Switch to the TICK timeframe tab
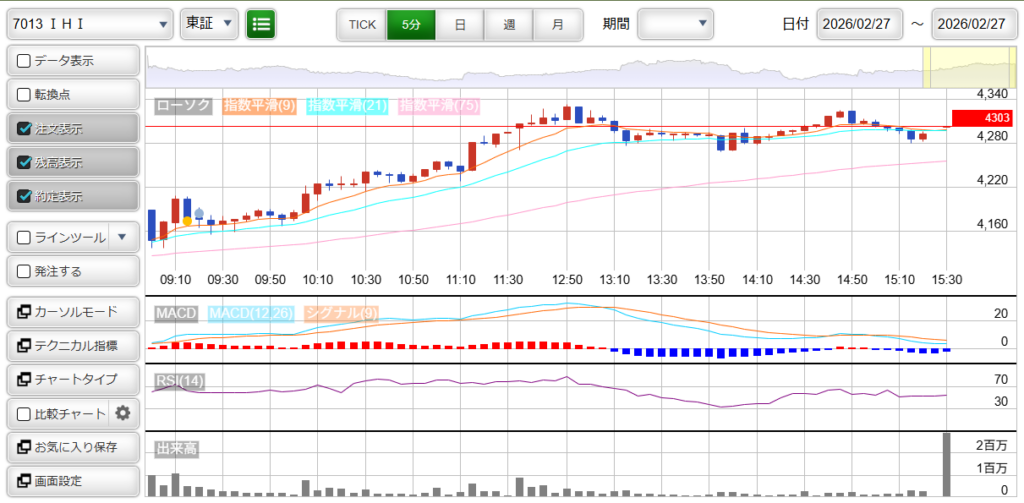 [361, 24]
